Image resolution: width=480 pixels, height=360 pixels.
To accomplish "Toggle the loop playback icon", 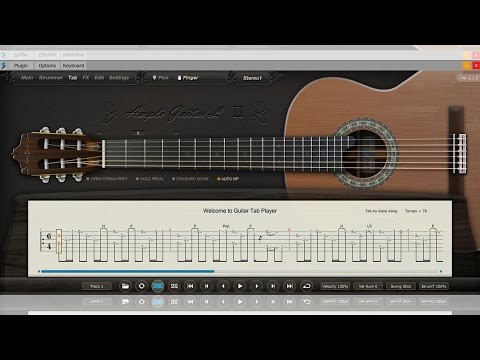I will [306, 286].
